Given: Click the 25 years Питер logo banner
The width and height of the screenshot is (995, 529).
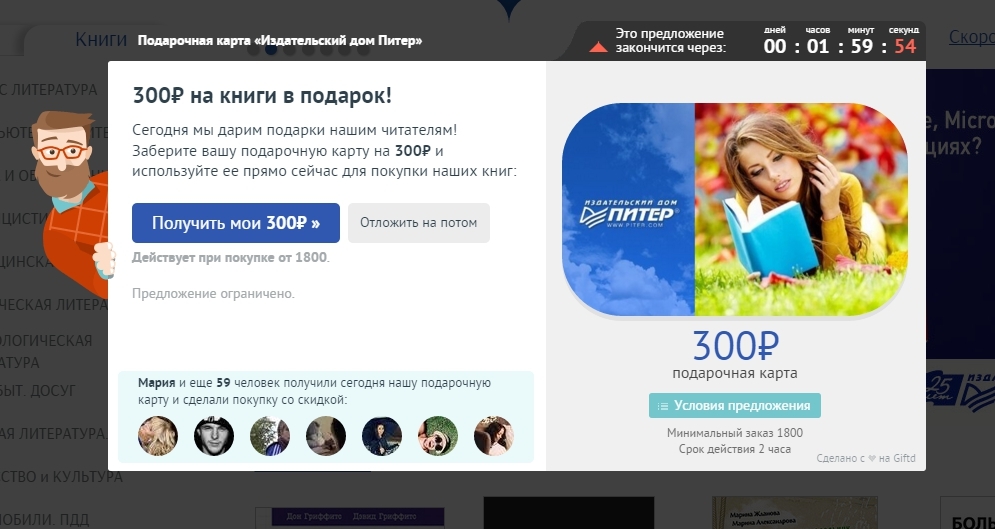Looking at the screenshot, I should coord(960,388).
